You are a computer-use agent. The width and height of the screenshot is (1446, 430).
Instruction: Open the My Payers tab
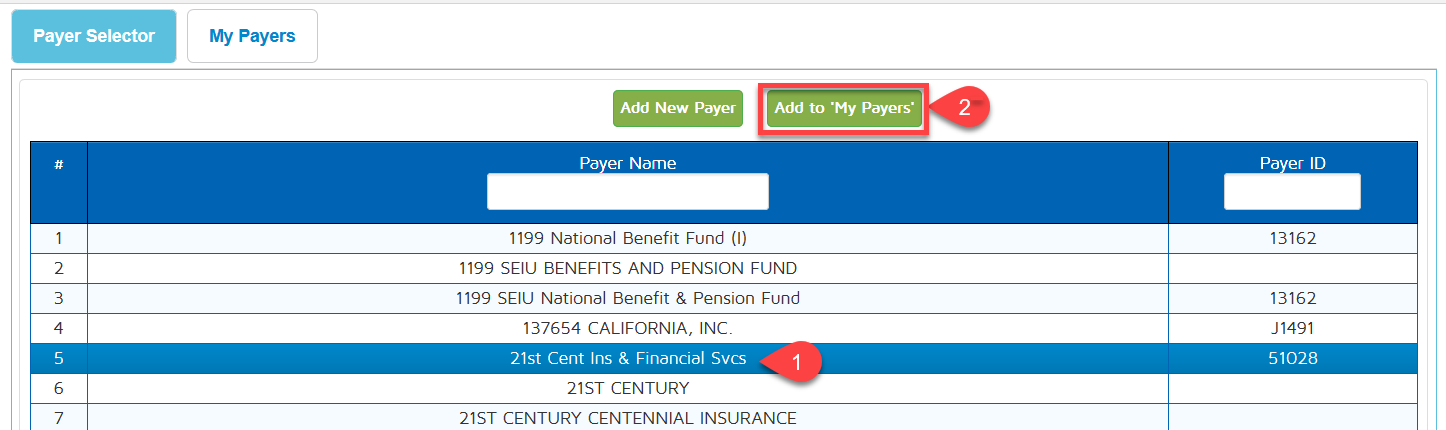tap(252, 36)
